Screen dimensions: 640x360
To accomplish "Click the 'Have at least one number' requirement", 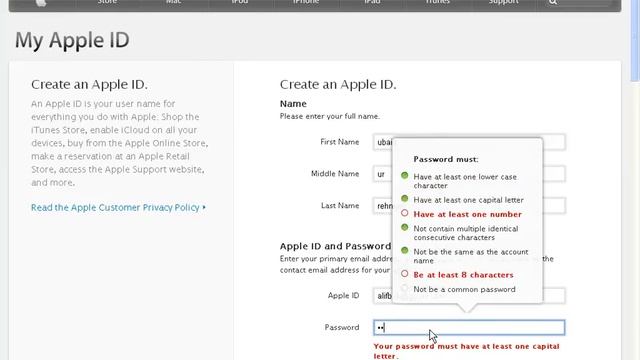I will click(467, 214).
